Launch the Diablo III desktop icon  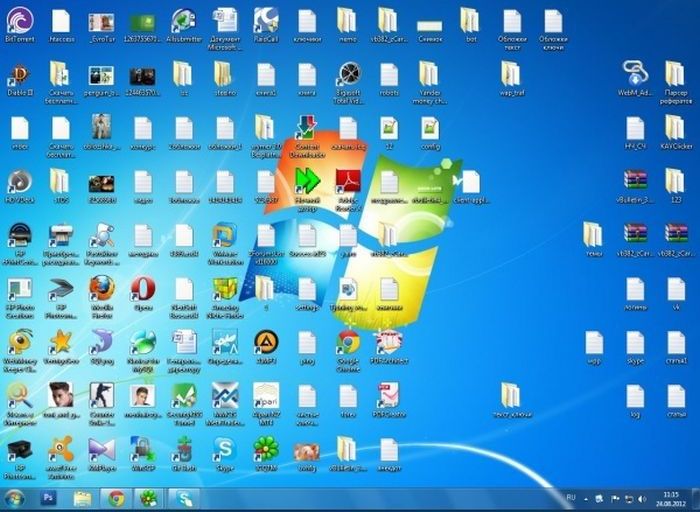pyautogui.click(x=19, y=75)
